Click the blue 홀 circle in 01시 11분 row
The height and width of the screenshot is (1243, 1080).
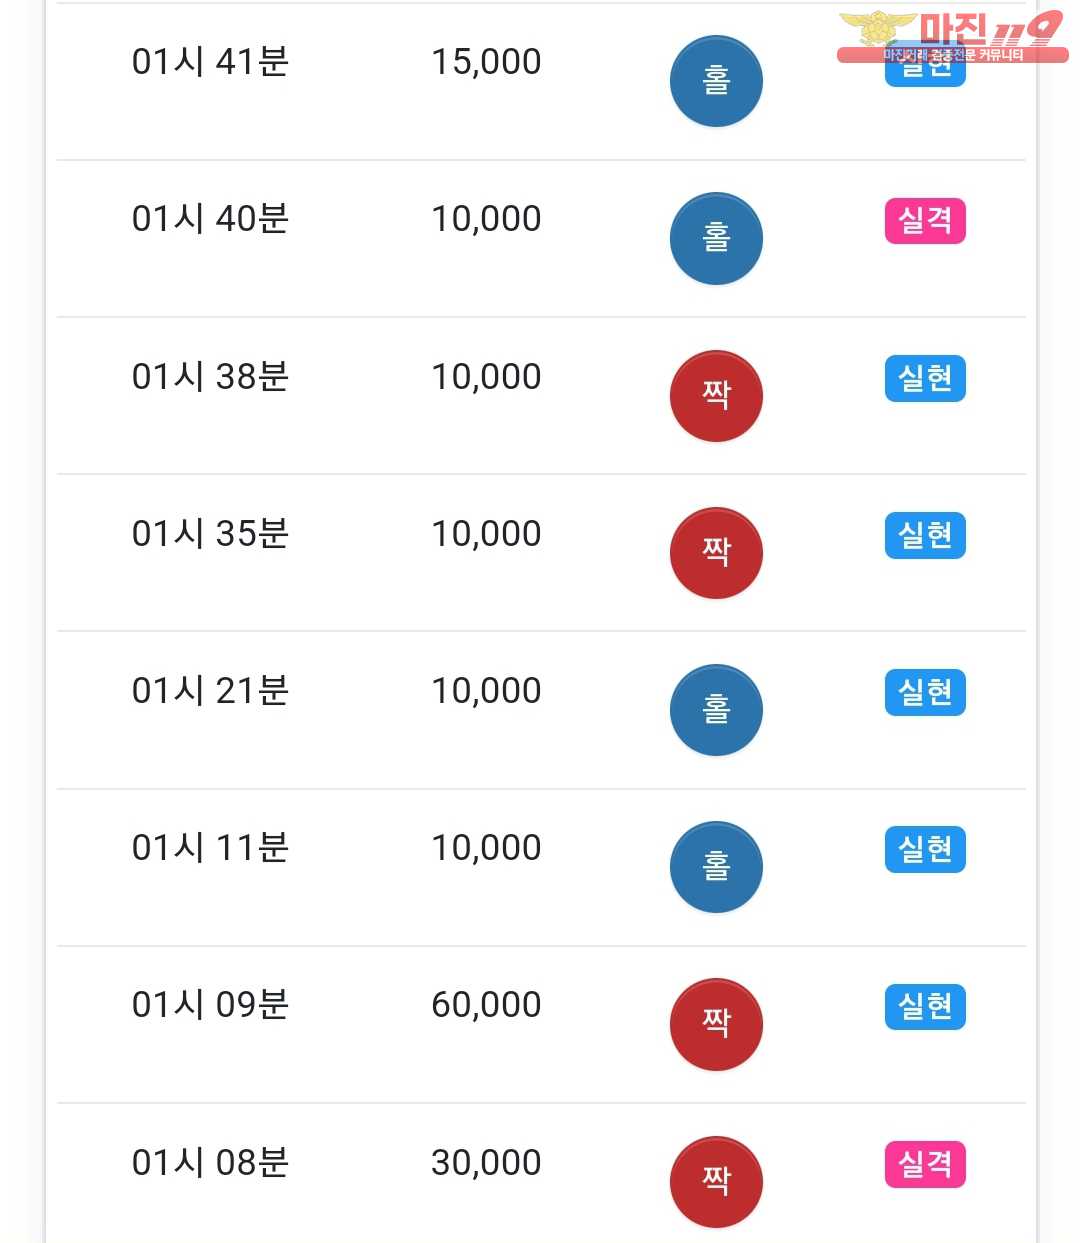click(716, 867)
